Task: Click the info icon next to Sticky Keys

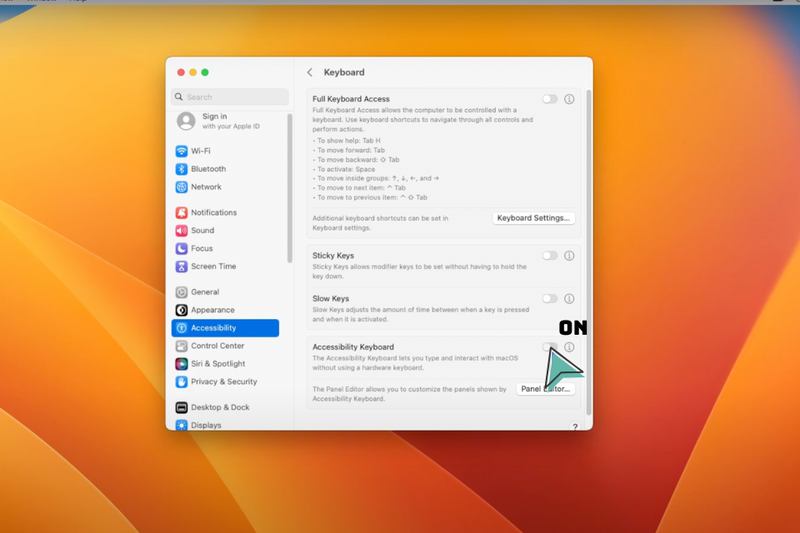Action: point(569,256)
